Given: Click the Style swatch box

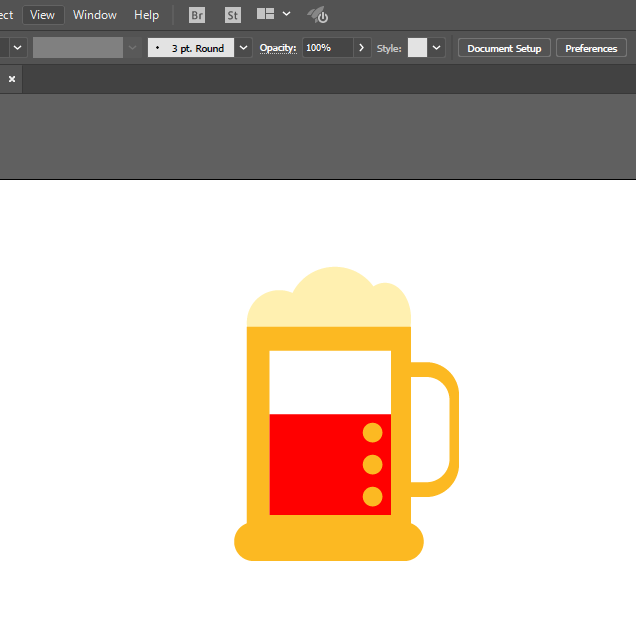Looking at the screenshot, I should point(417,48).
